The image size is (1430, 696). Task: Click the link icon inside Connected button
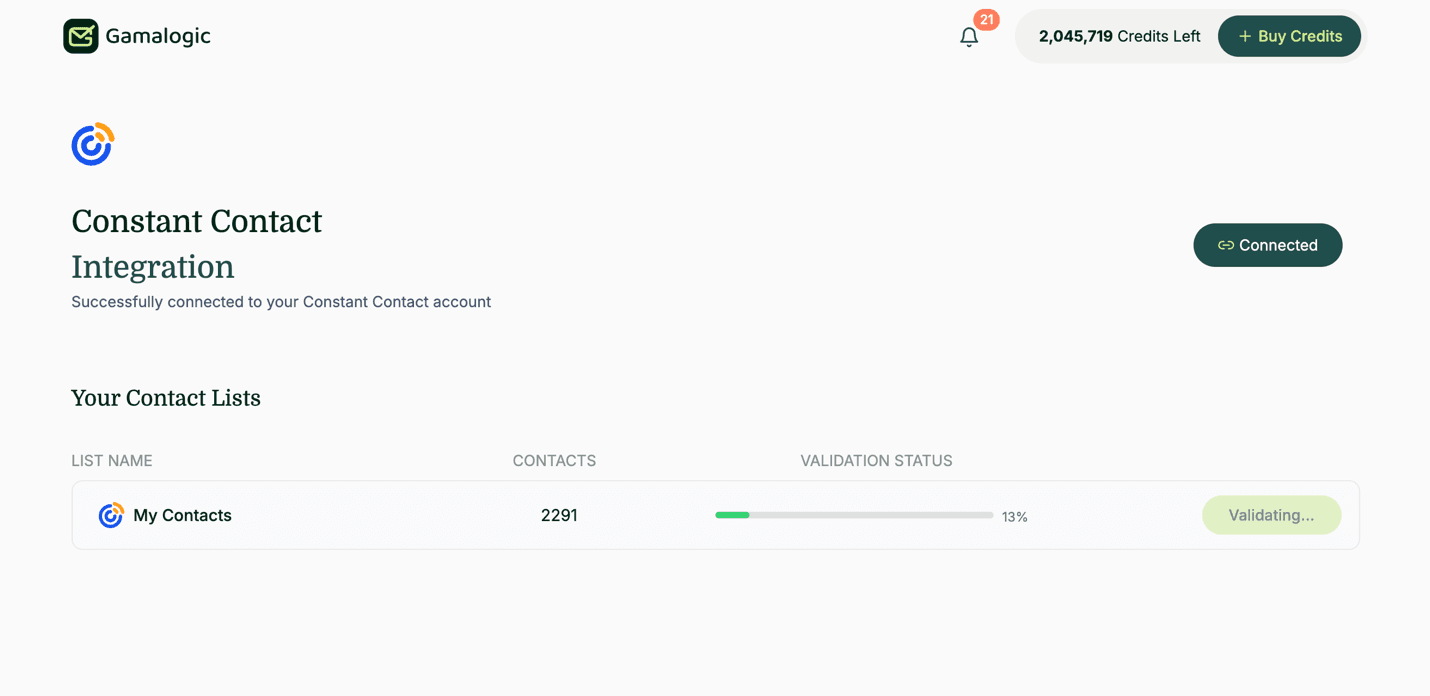click(x=1224, y=245)
